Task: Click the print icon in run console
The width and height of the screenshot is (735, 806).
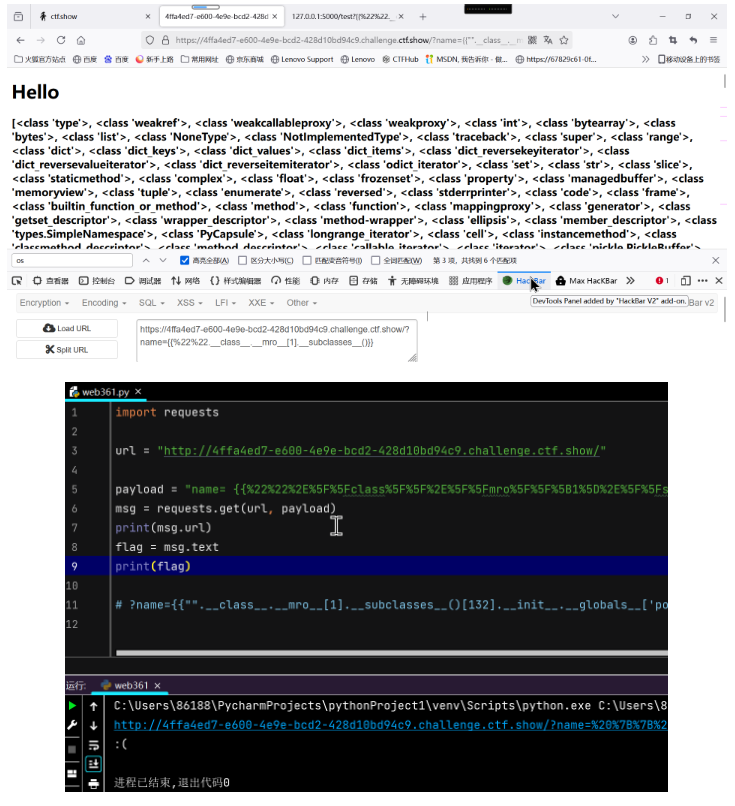Action: tap(94, 784)
